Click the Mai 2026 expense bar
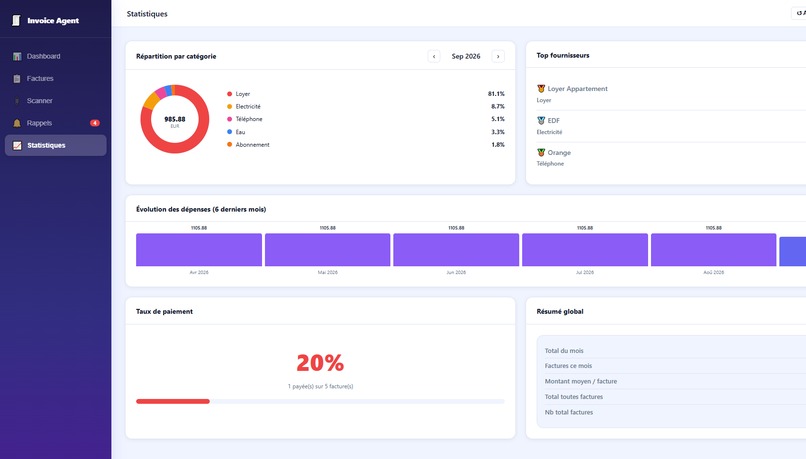 (x=327, y=250)
